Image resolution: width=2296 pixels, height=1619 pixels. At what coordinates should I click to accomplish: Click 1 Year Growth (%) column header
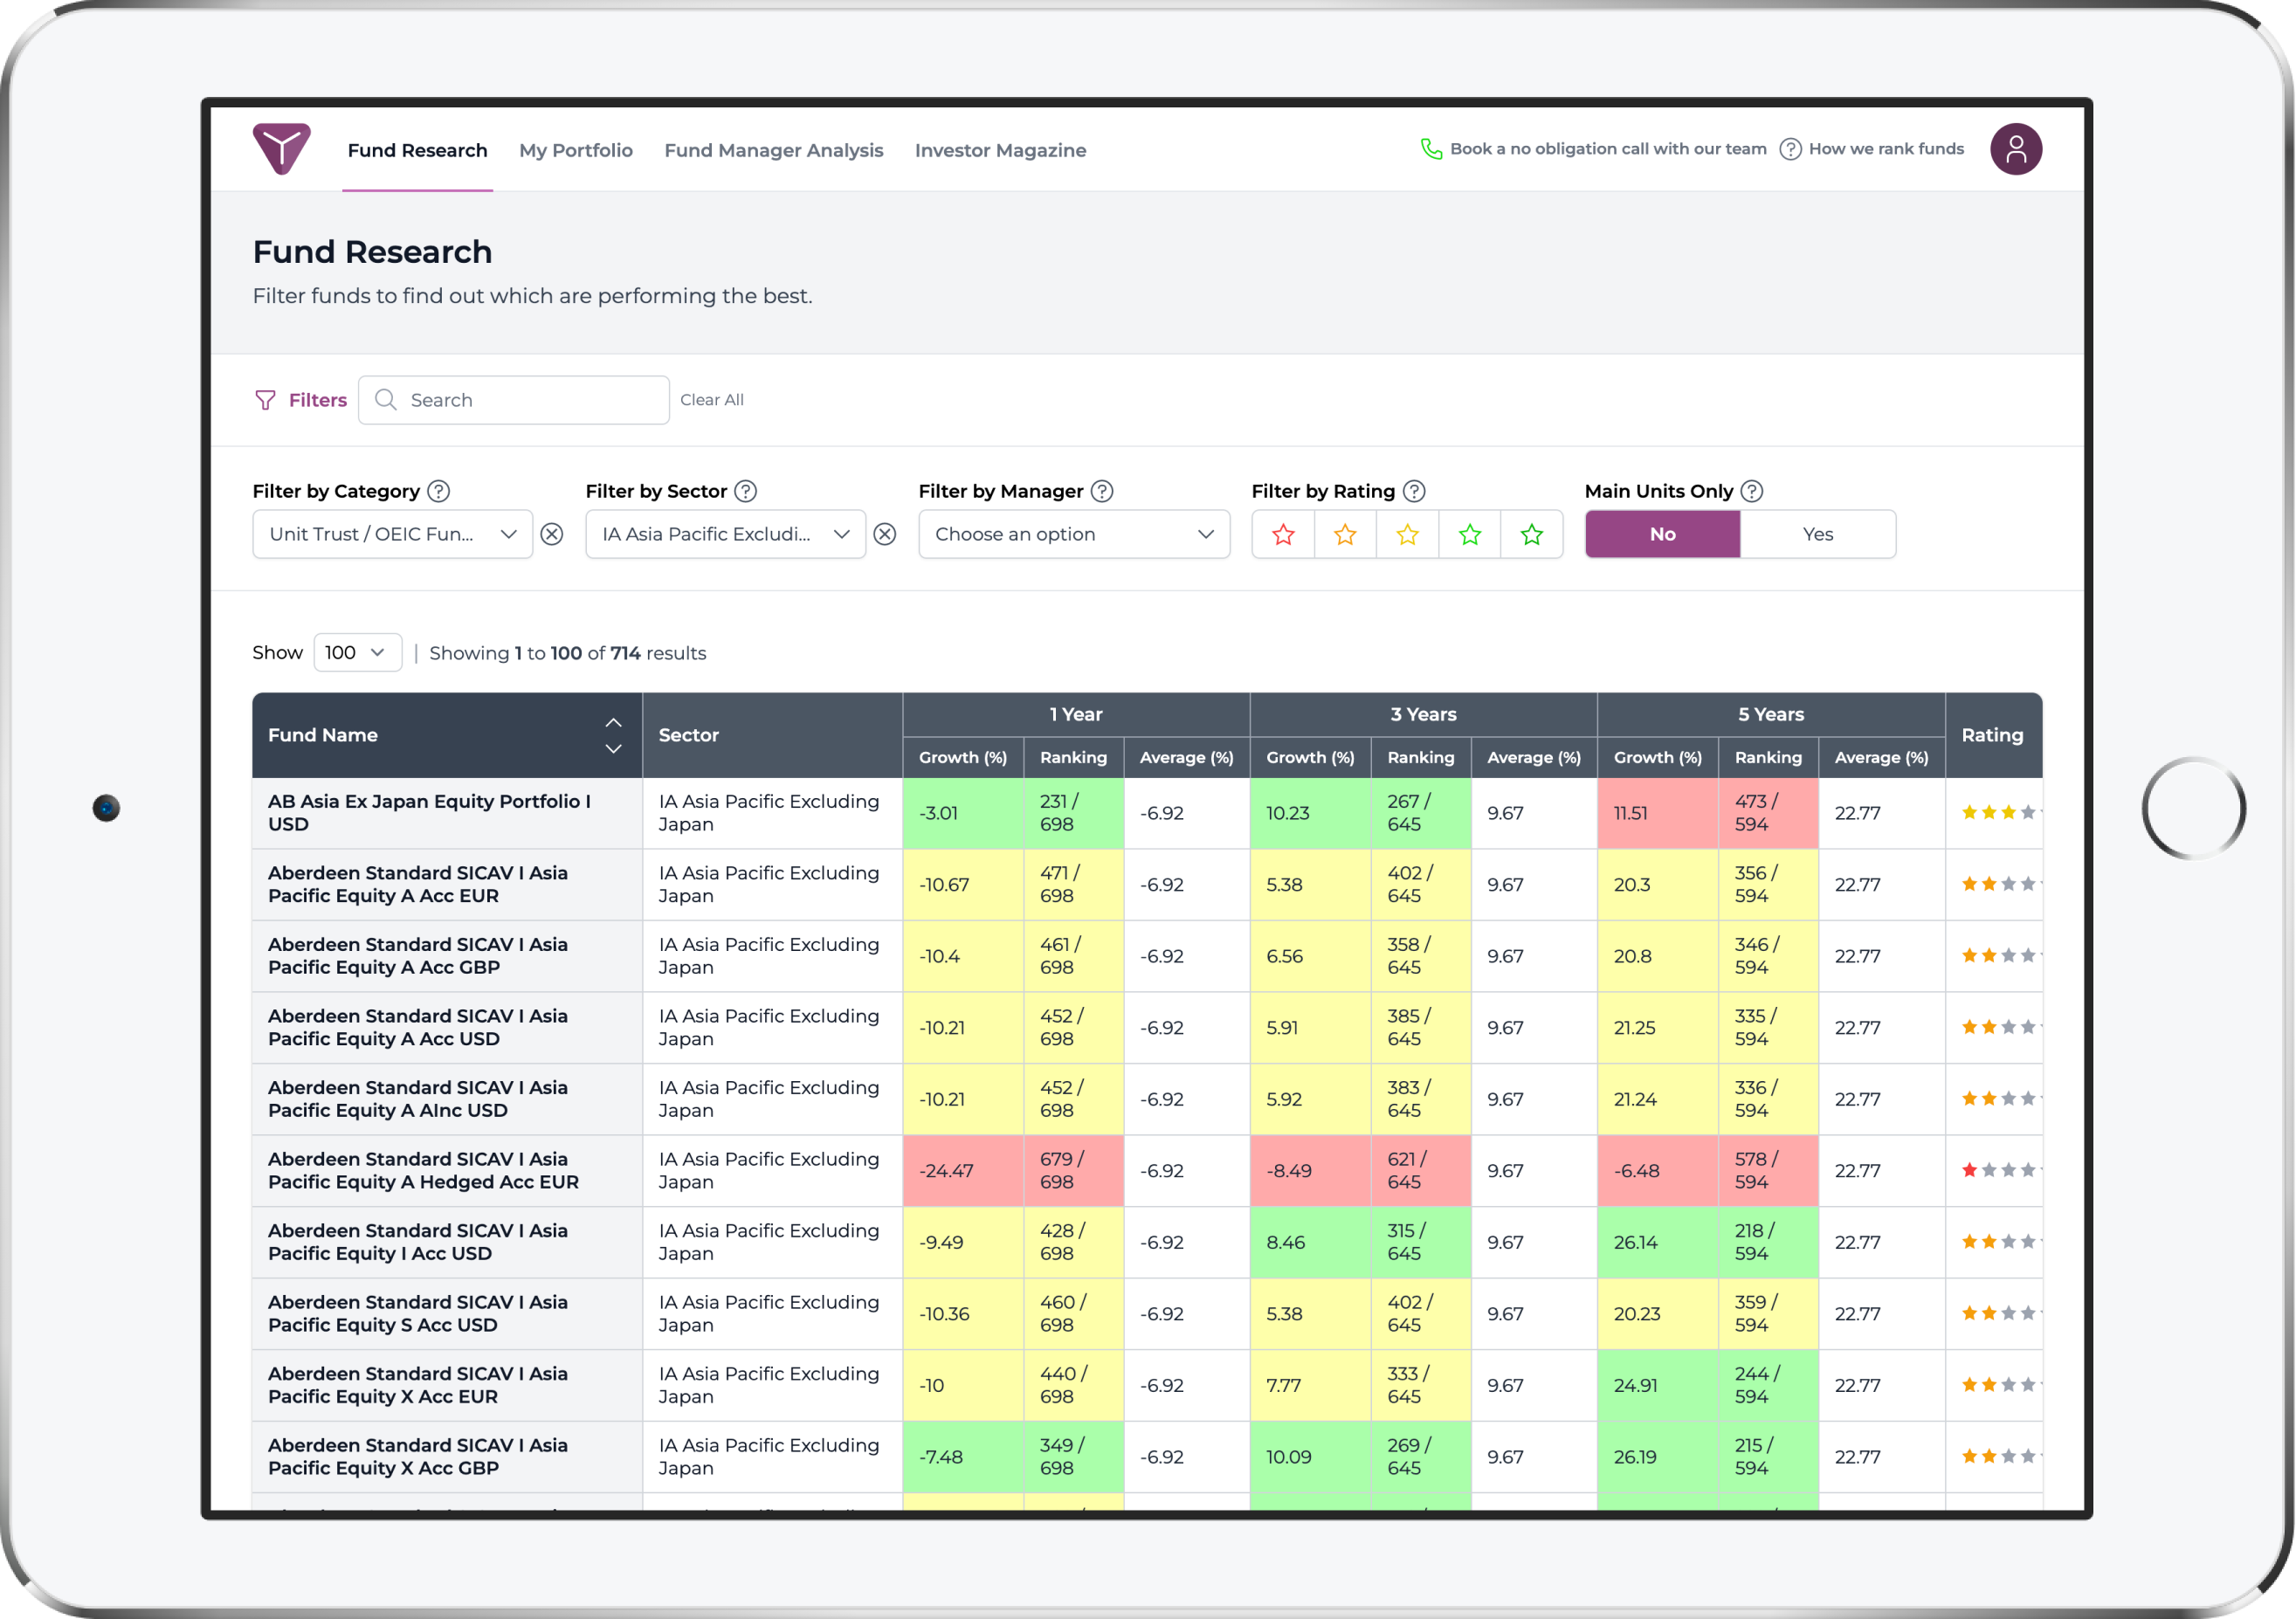click(963, 757)
